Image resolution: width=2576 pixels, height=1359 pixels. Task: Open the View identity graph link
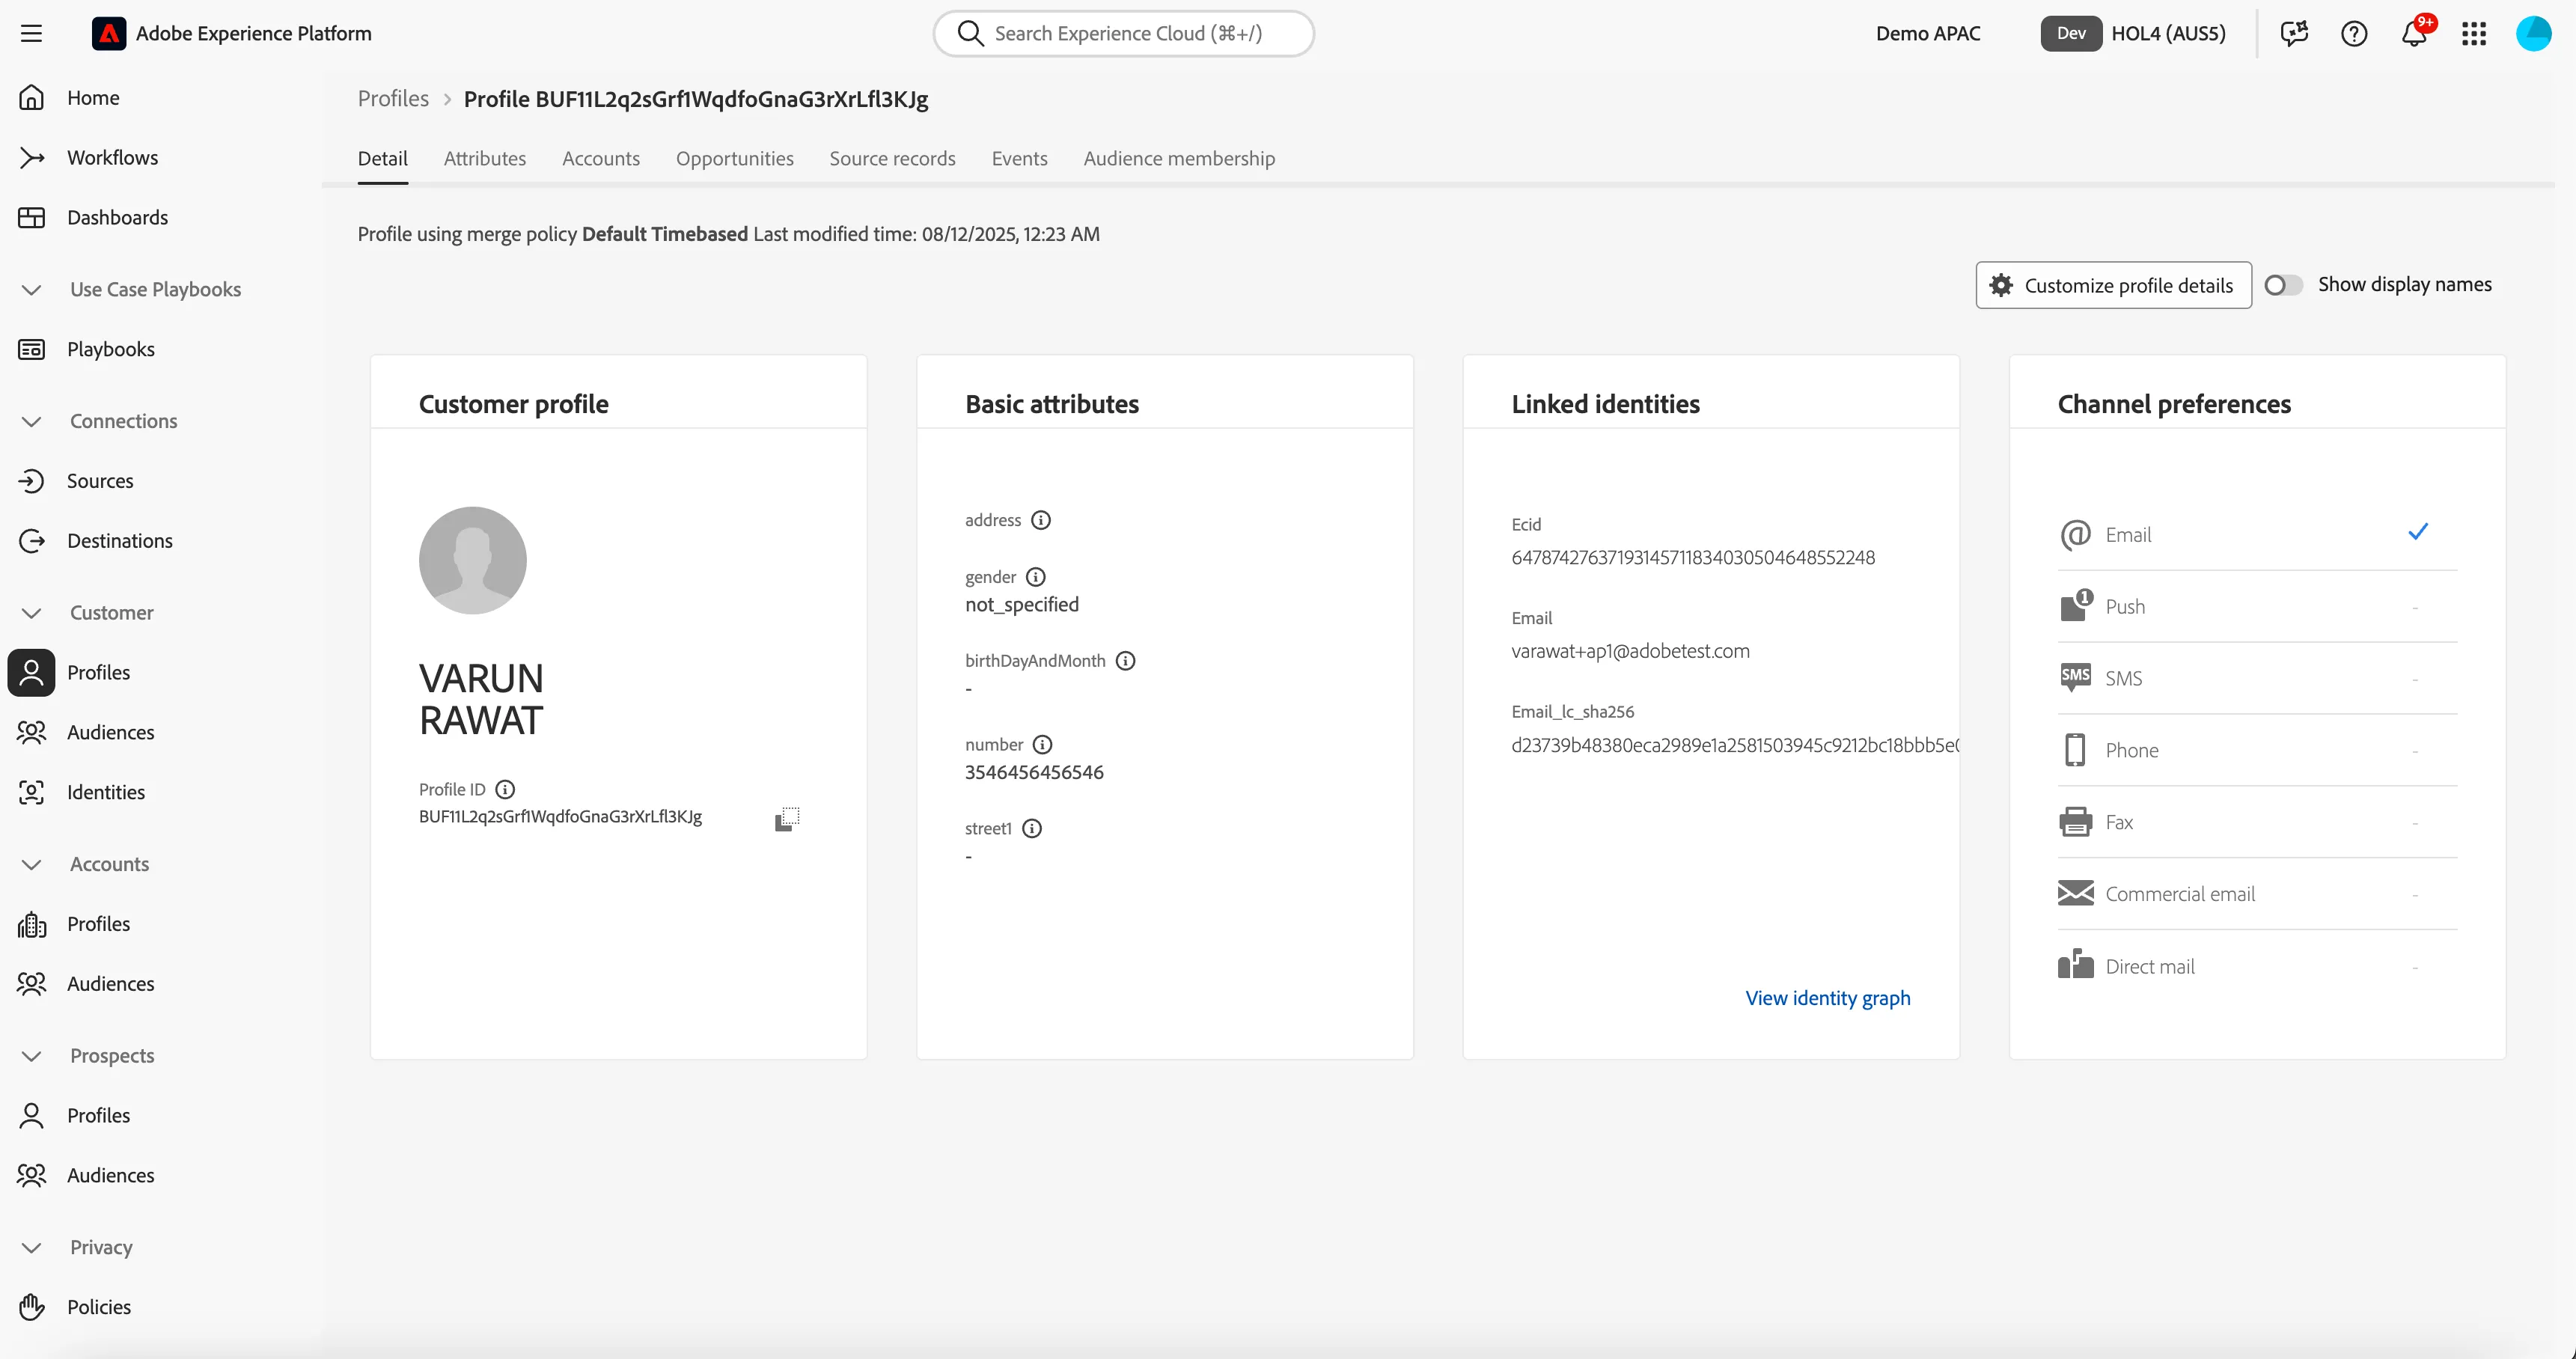pyautogui.click(x=1827, y=998)
